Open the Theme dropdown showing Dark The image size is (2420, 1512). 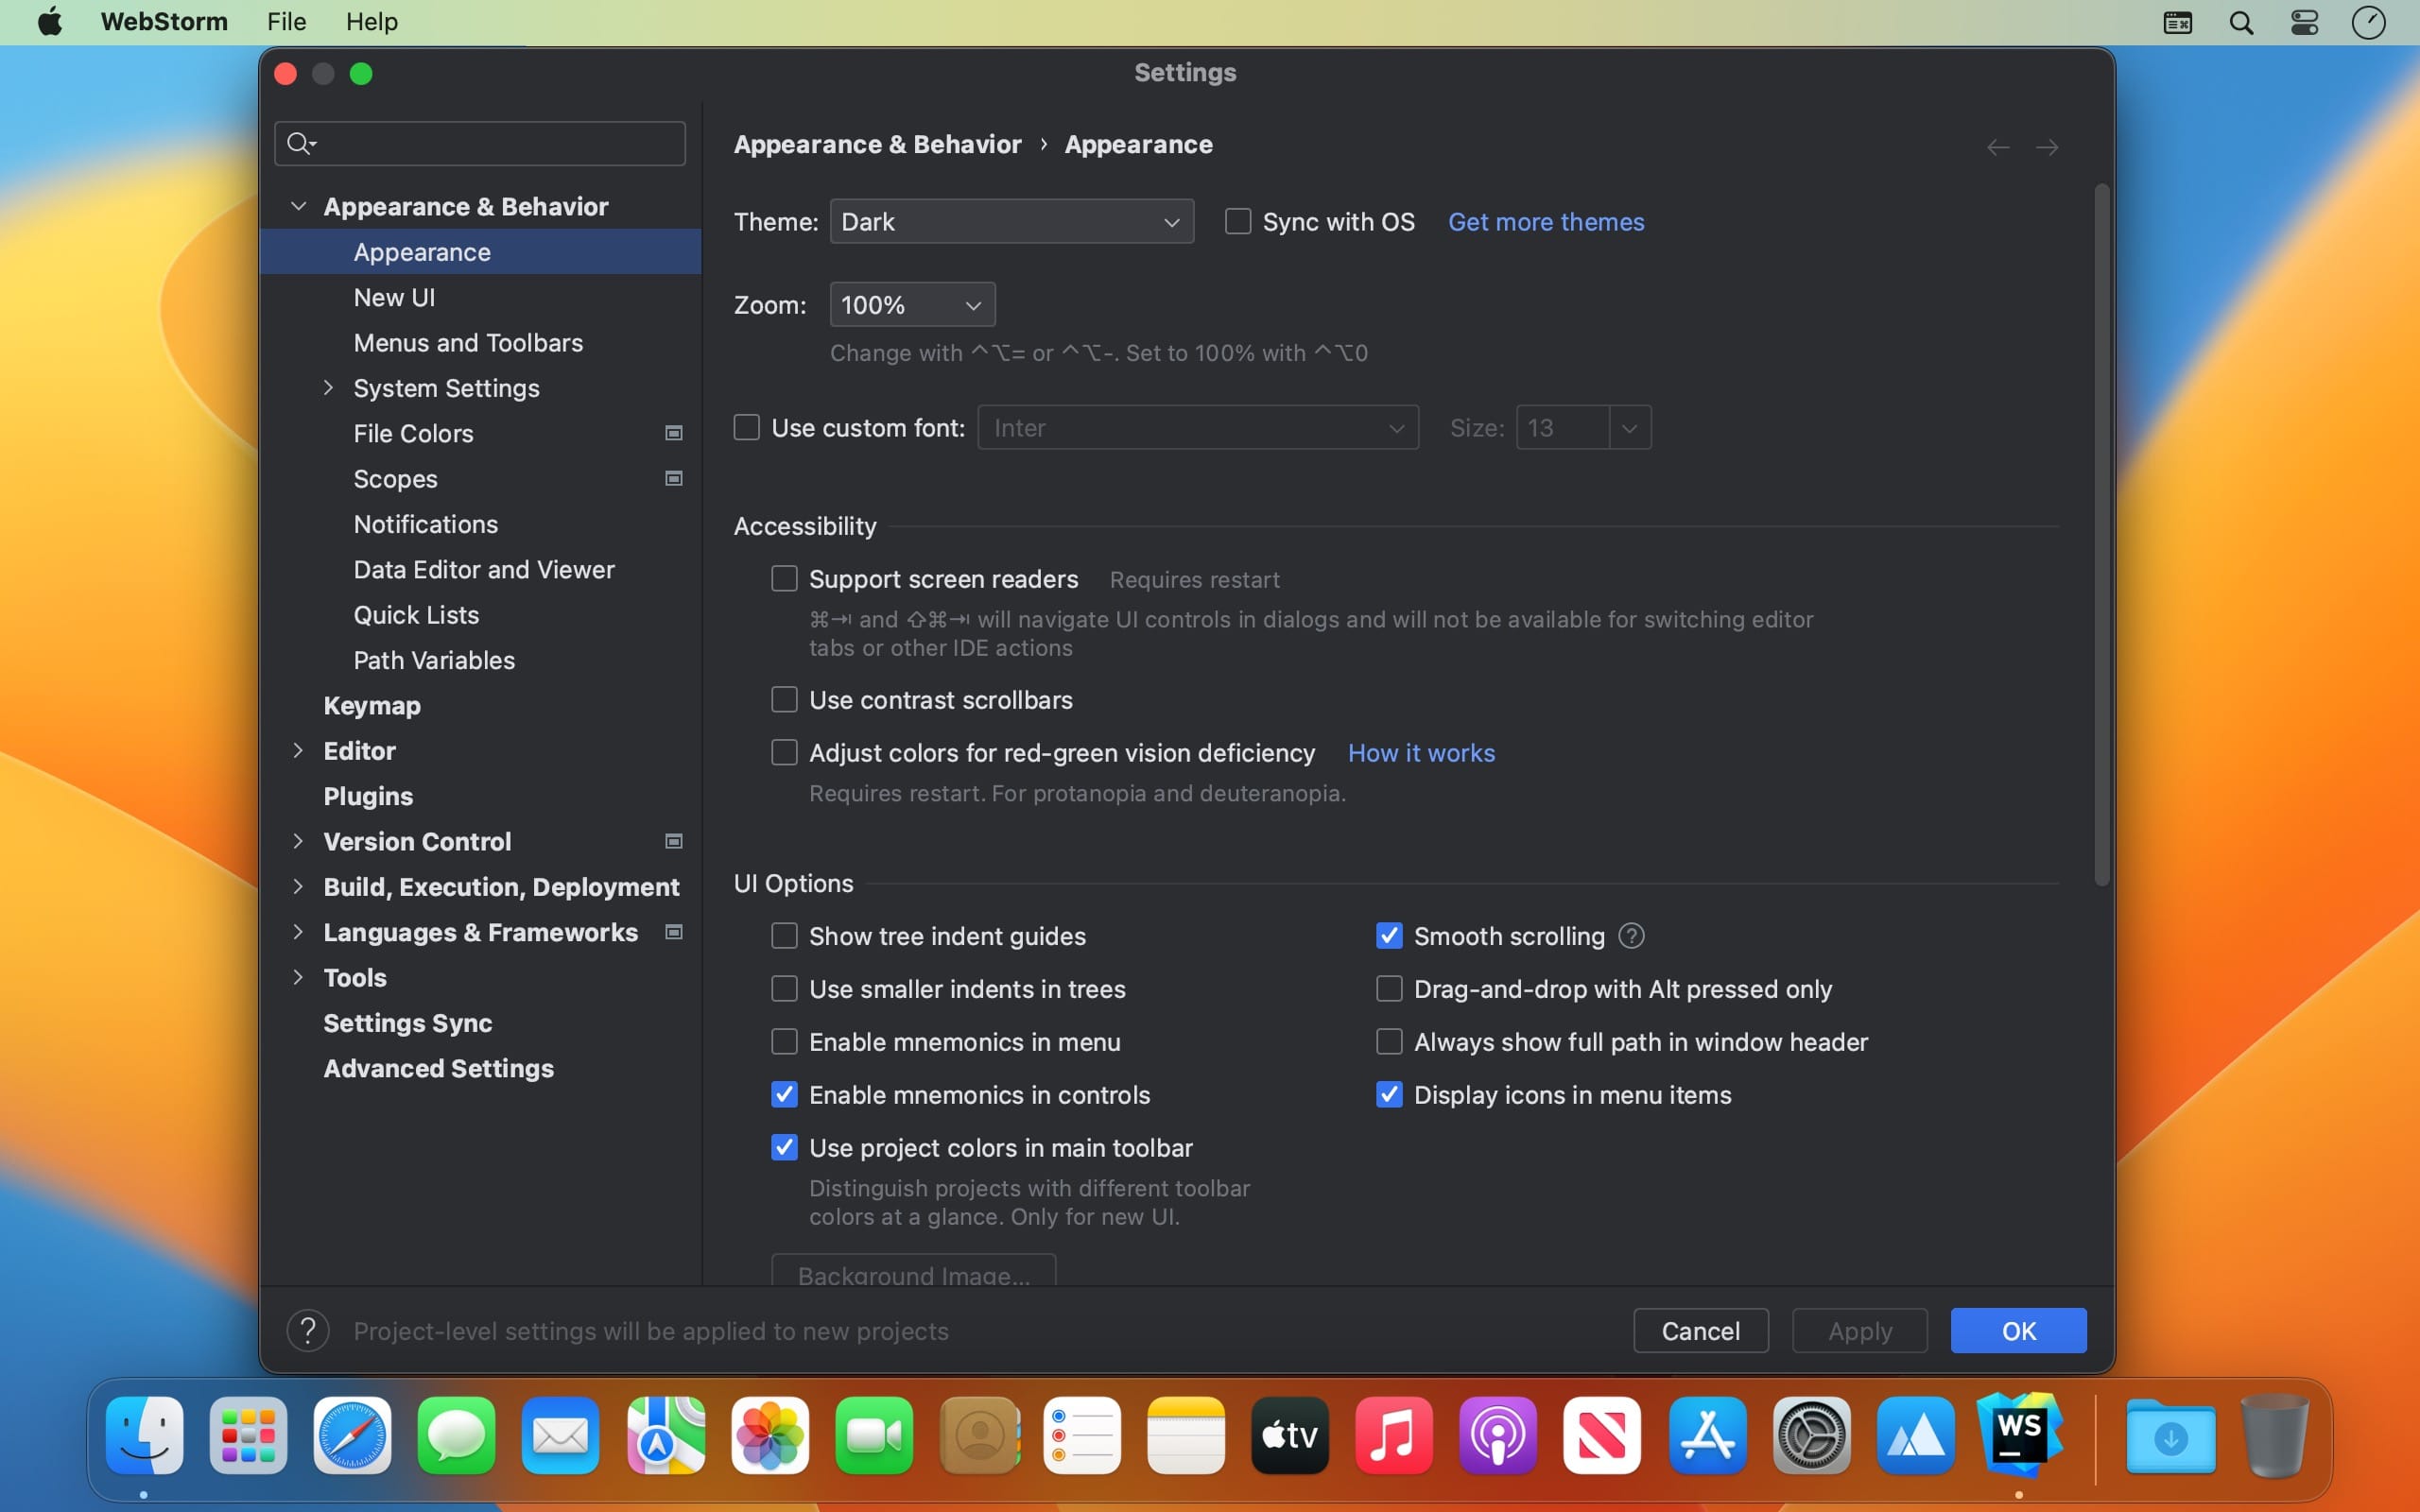1012,221
